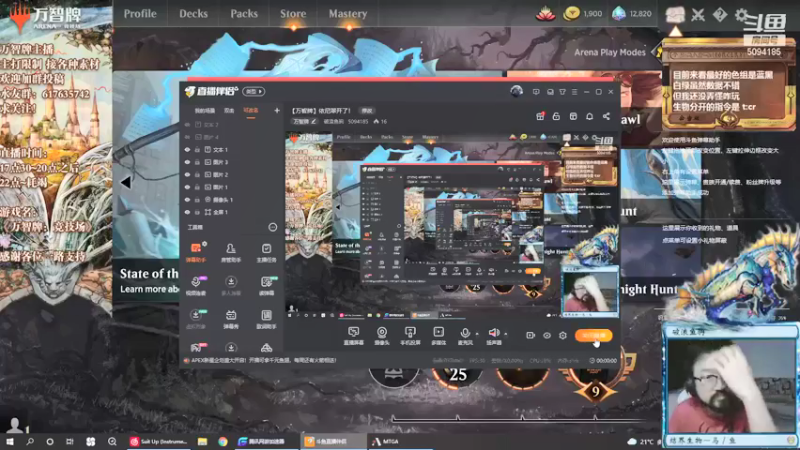
Task: Open the orange danmaku assistant tool
Action: tap(196, 253)
